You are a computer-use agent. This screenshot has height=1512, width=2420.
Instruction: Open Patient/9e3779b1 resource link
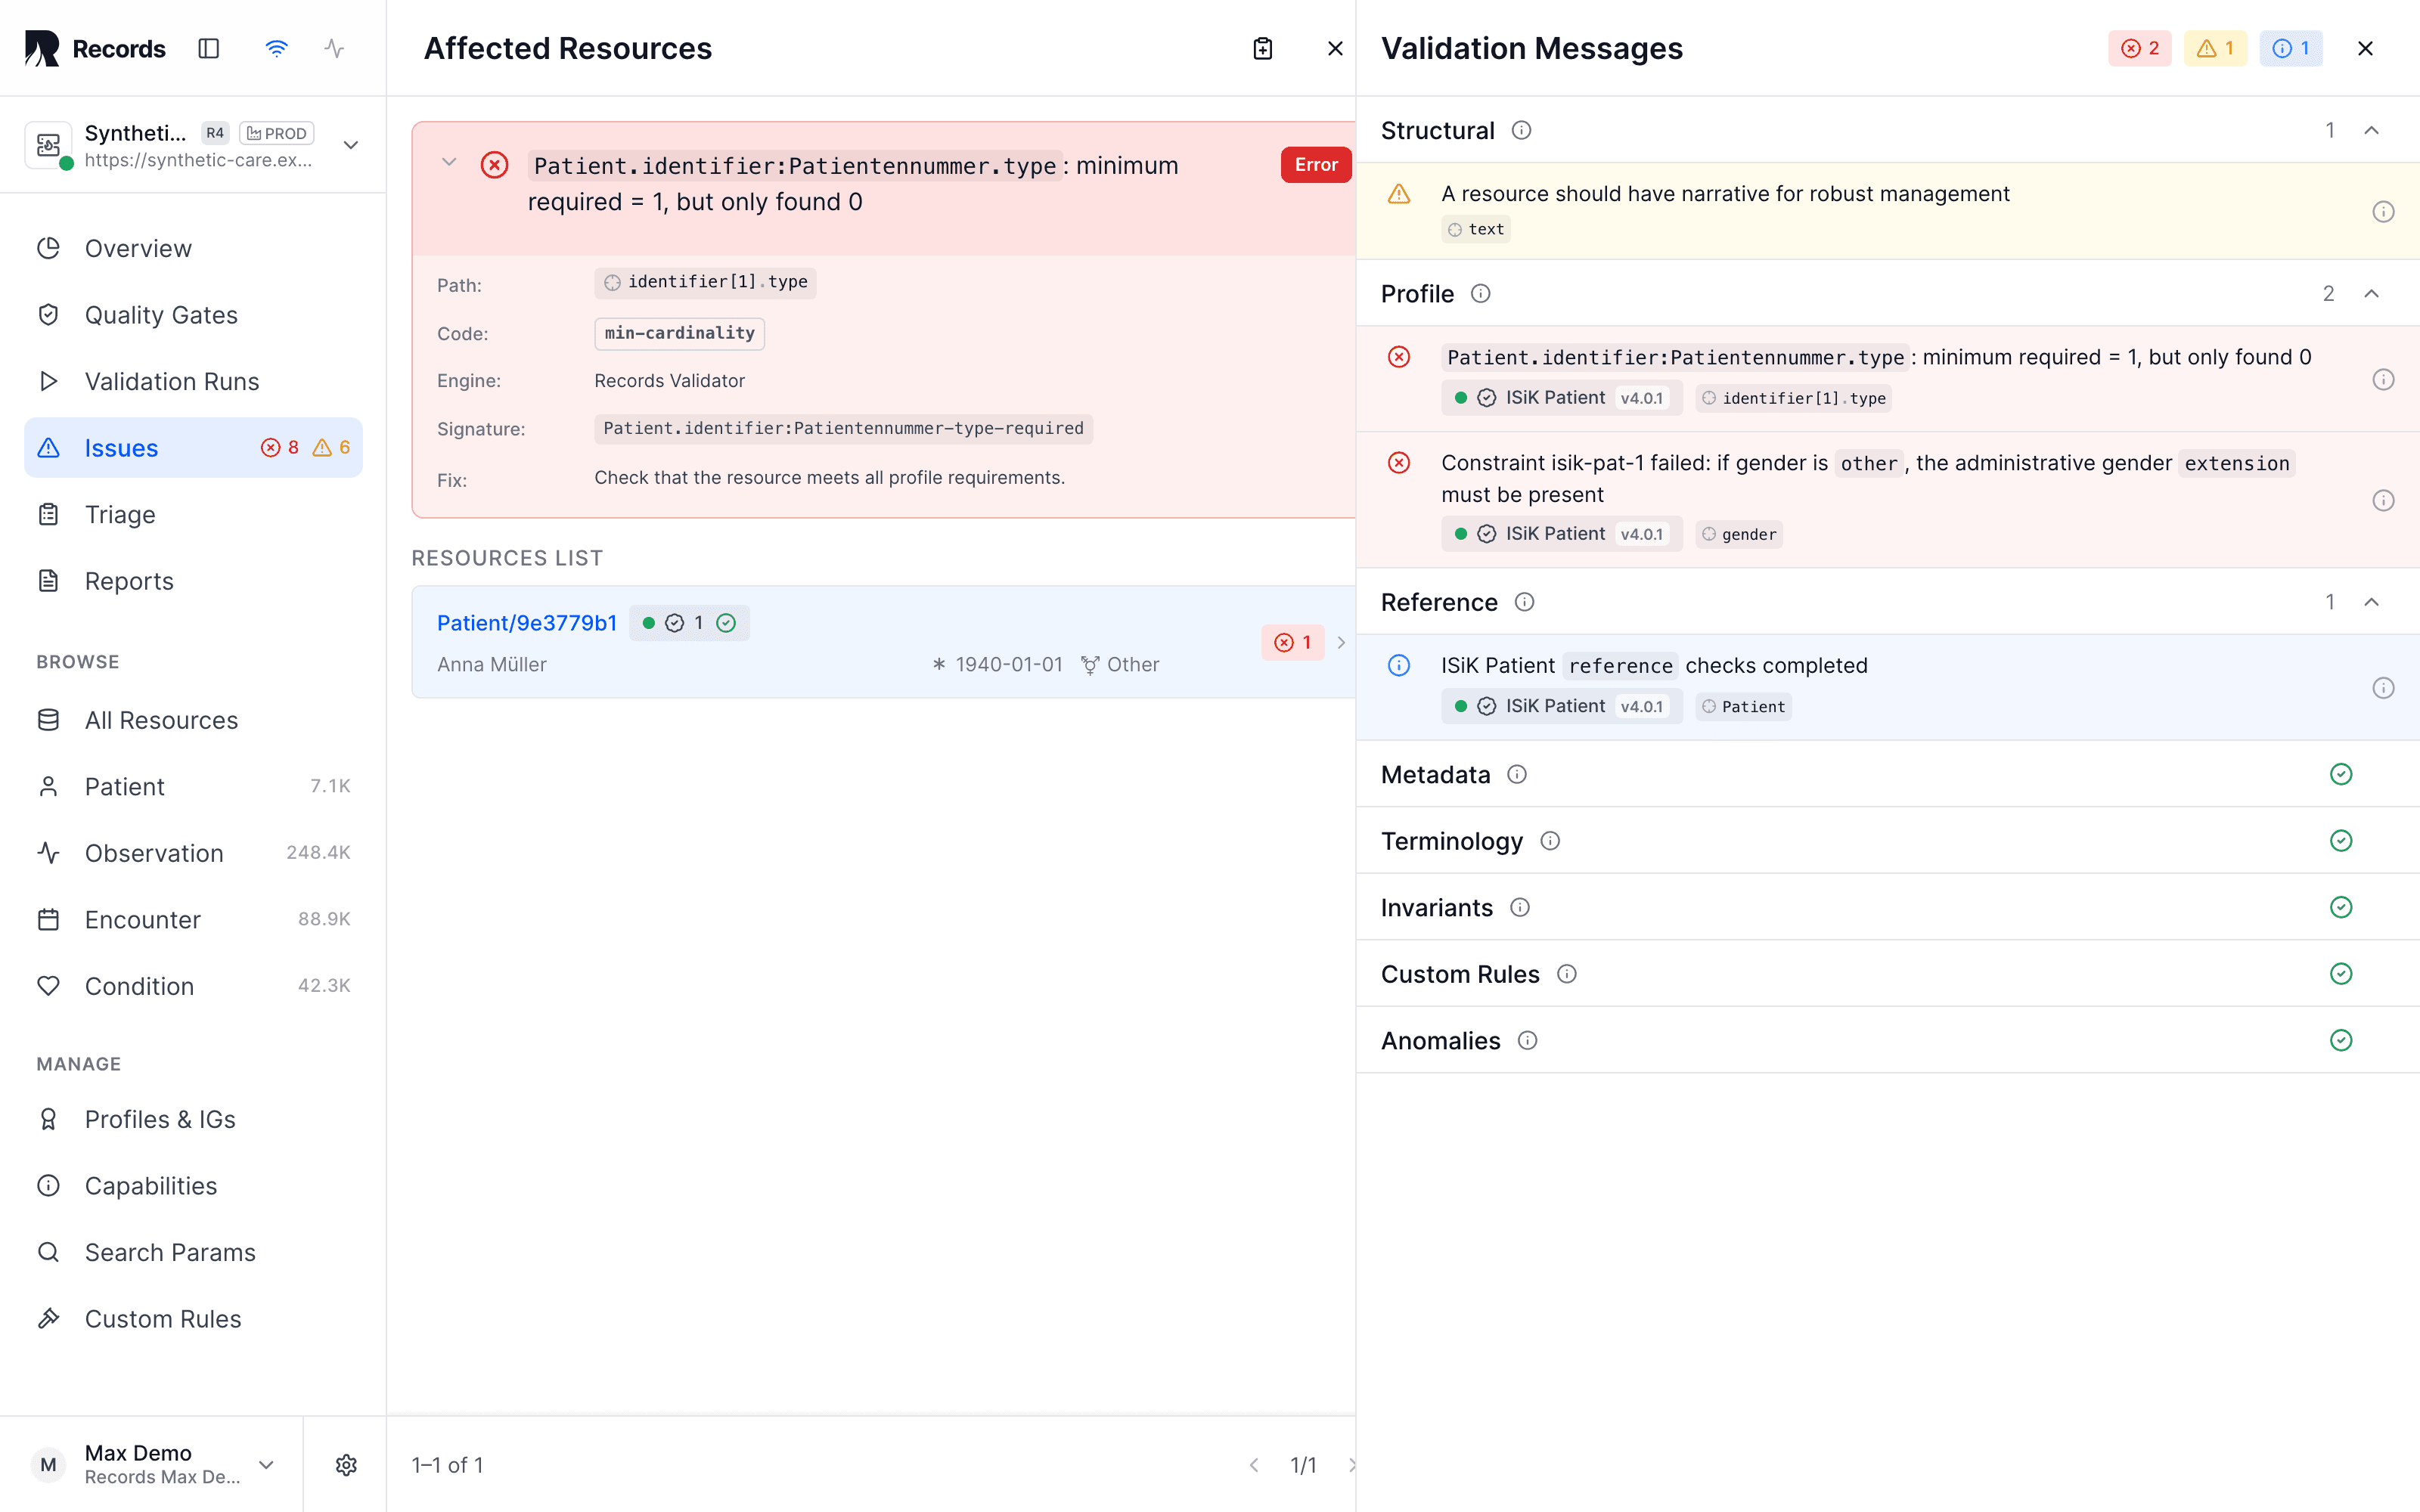coord(526,622)
